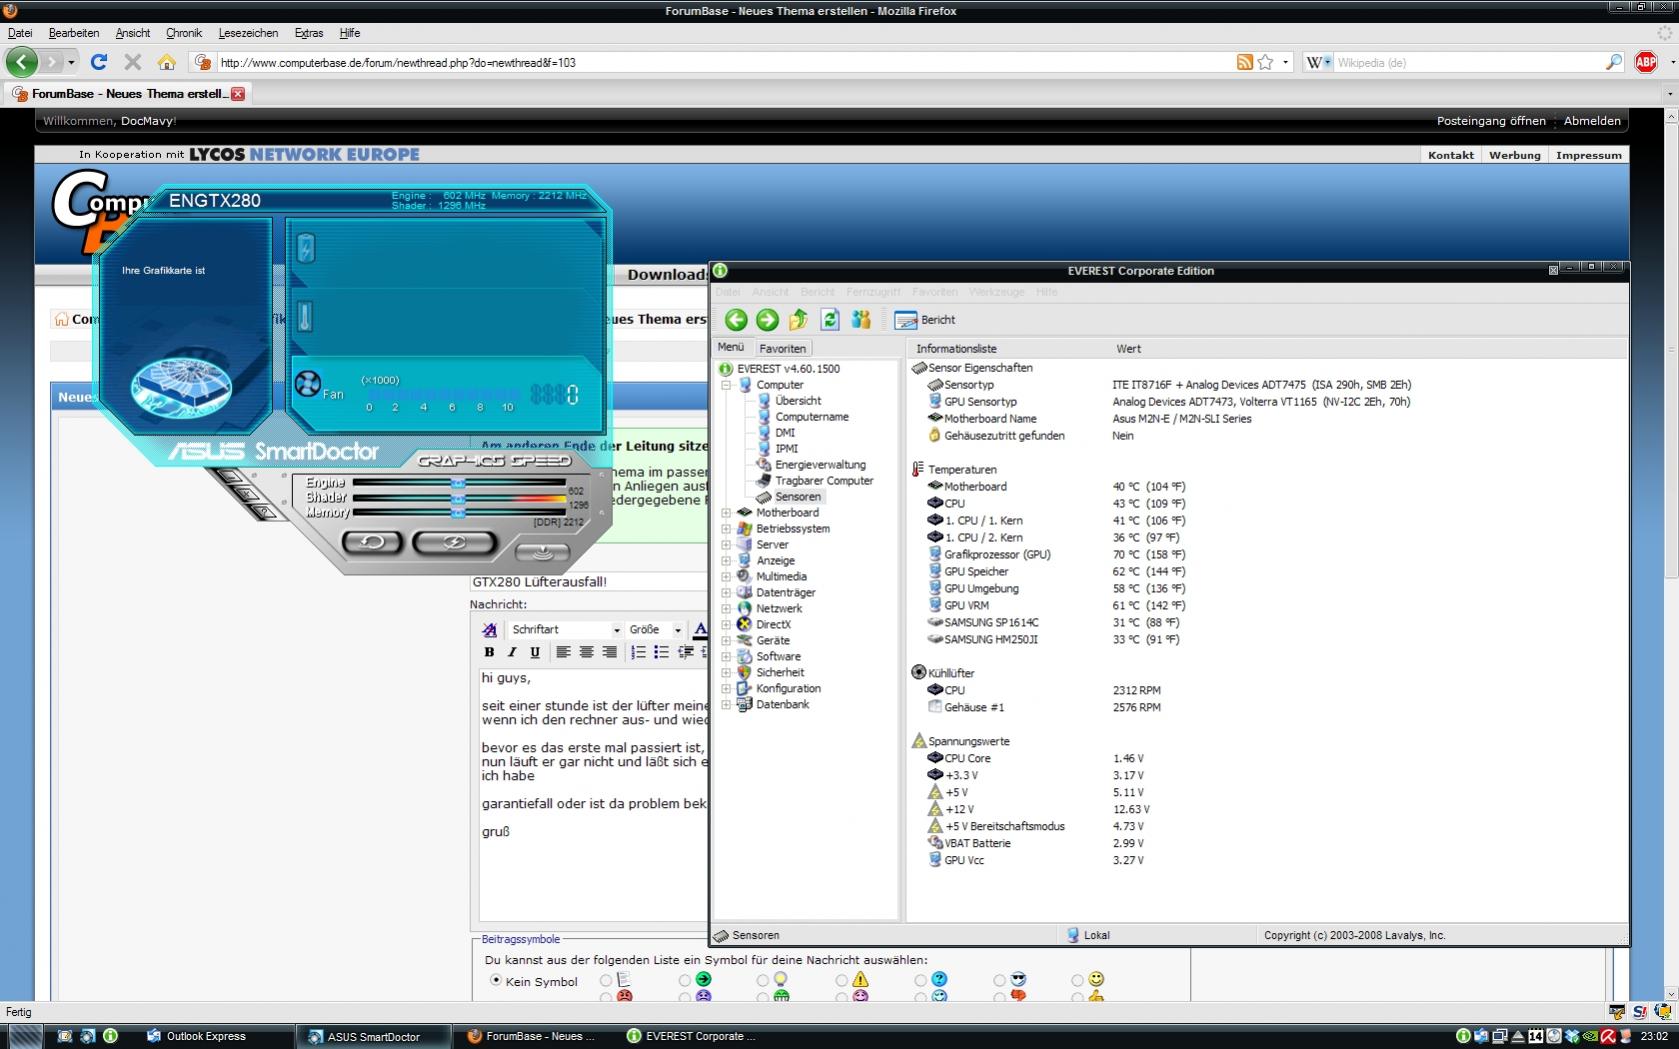Align message text to the left
This screenshot has height=1049, width=1679.
point(563,652)
